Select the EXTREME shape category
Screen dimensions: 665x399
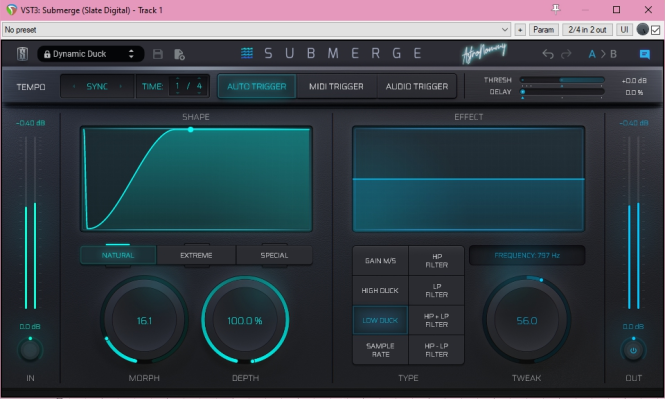click(196, 255)
